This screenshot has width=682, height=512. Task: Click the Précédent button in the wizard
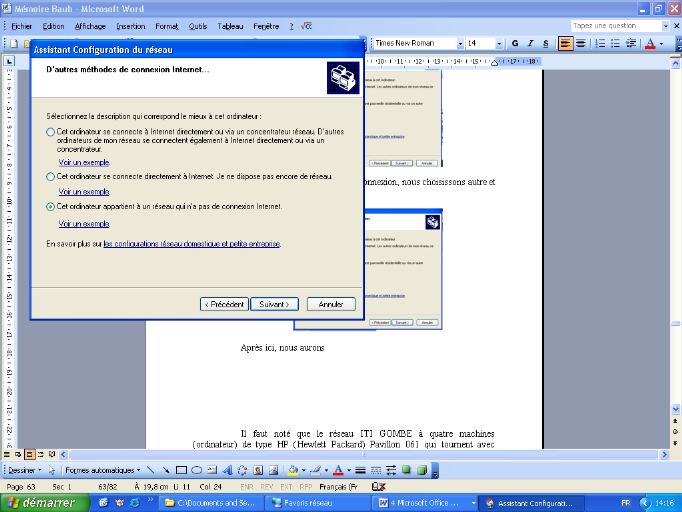pos(224,304)
